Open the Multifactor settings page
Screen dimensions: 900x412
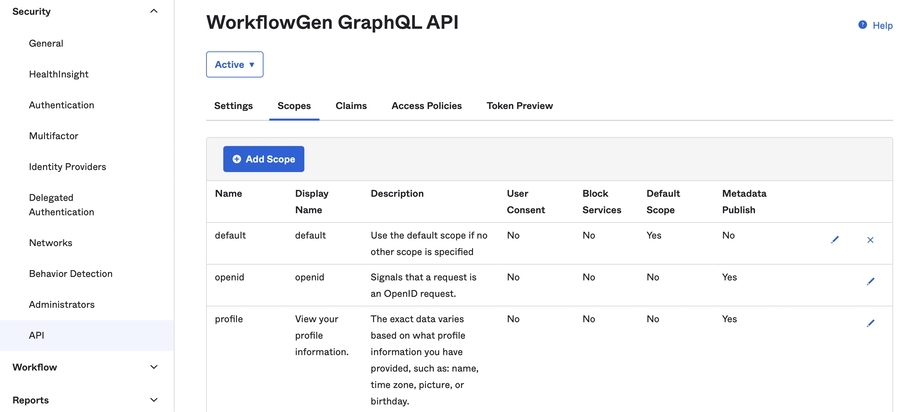[x=53, y=136]
